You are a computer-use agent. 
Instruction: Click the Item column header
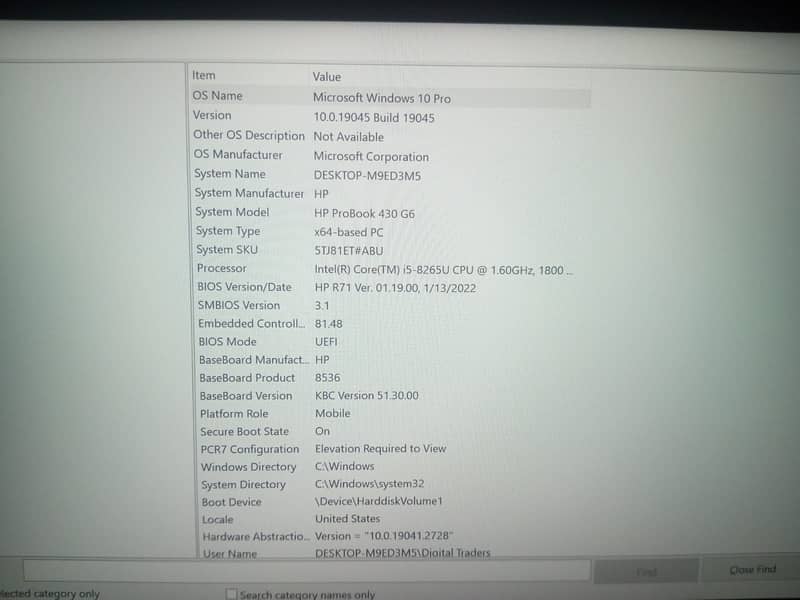point(204,76)
